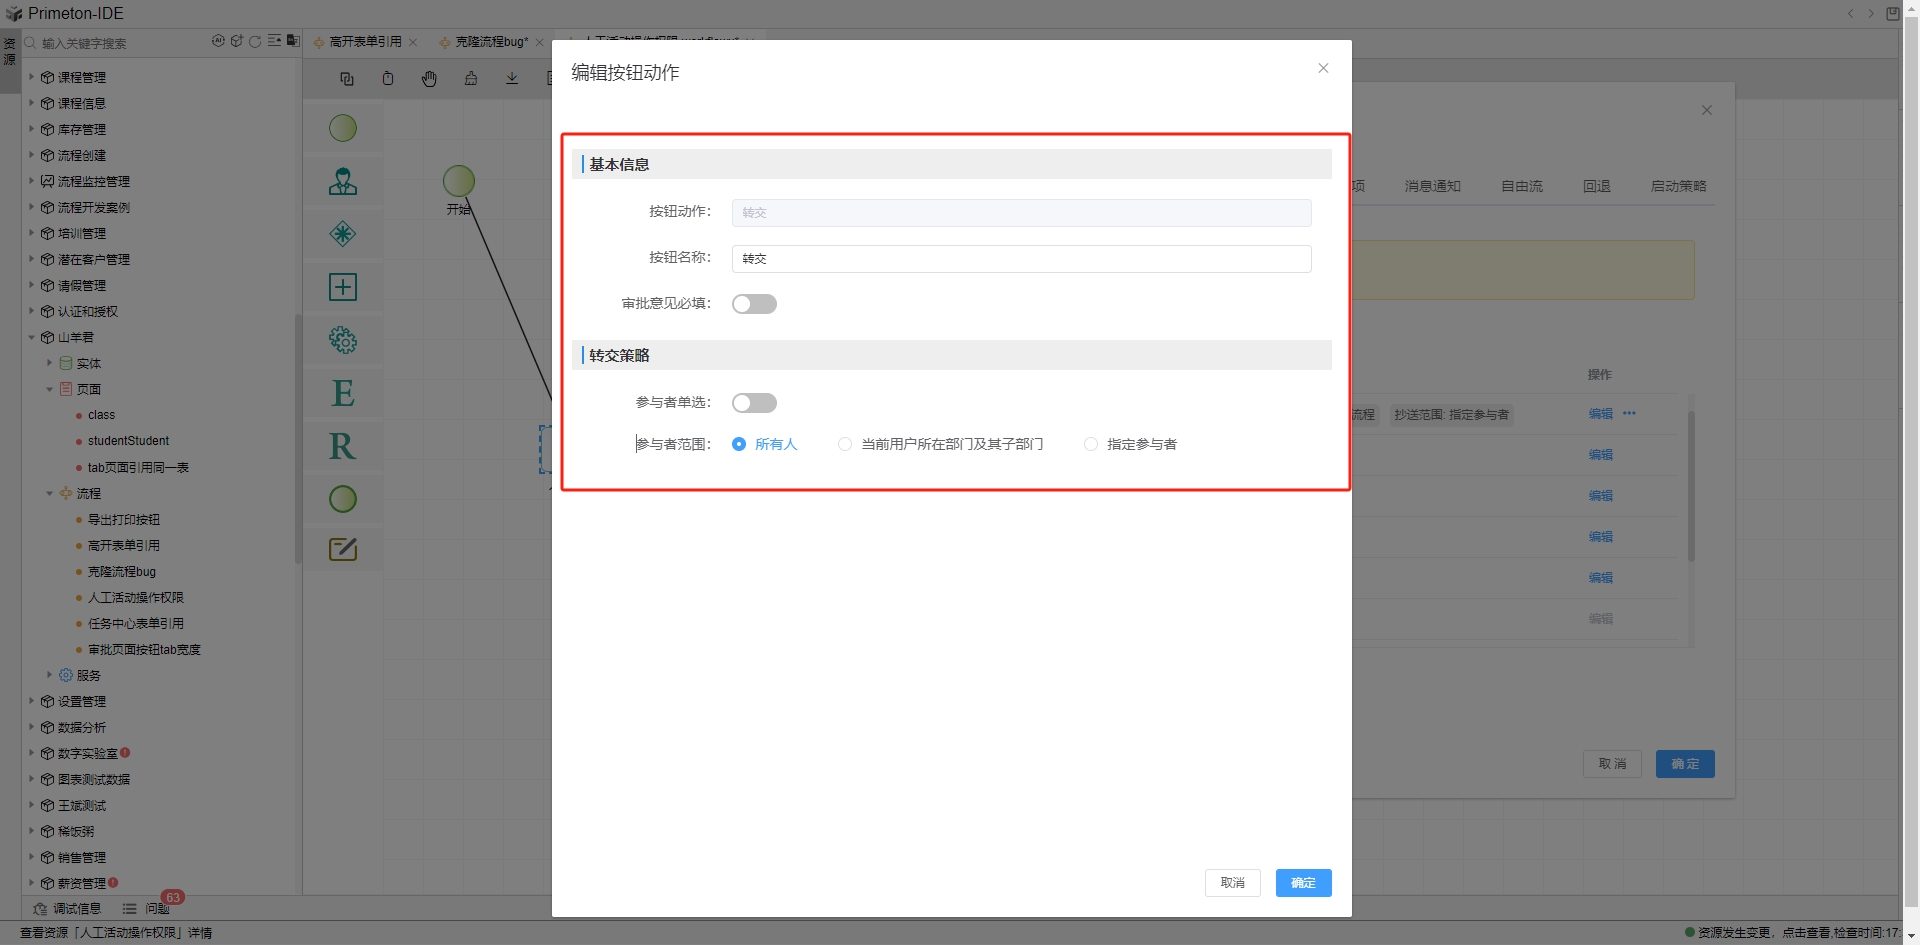This screenshot has height=945, width=1920.
Task: Select the 指定参与者 radio option
Action: 1091,444
